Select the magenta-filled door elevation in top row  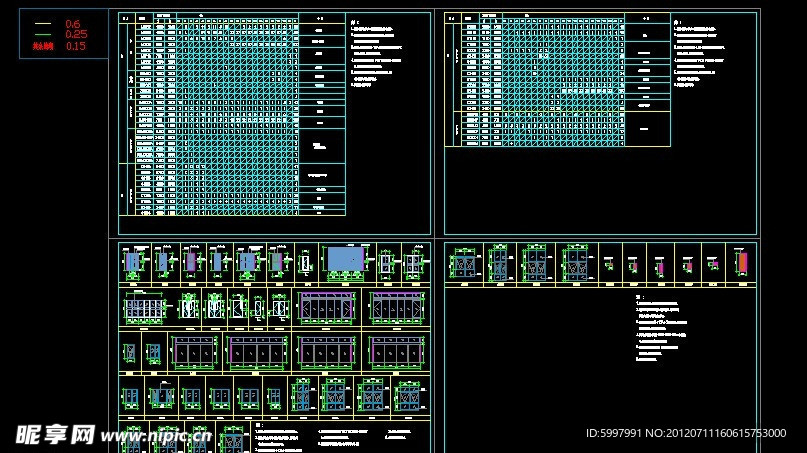[190, 262]
